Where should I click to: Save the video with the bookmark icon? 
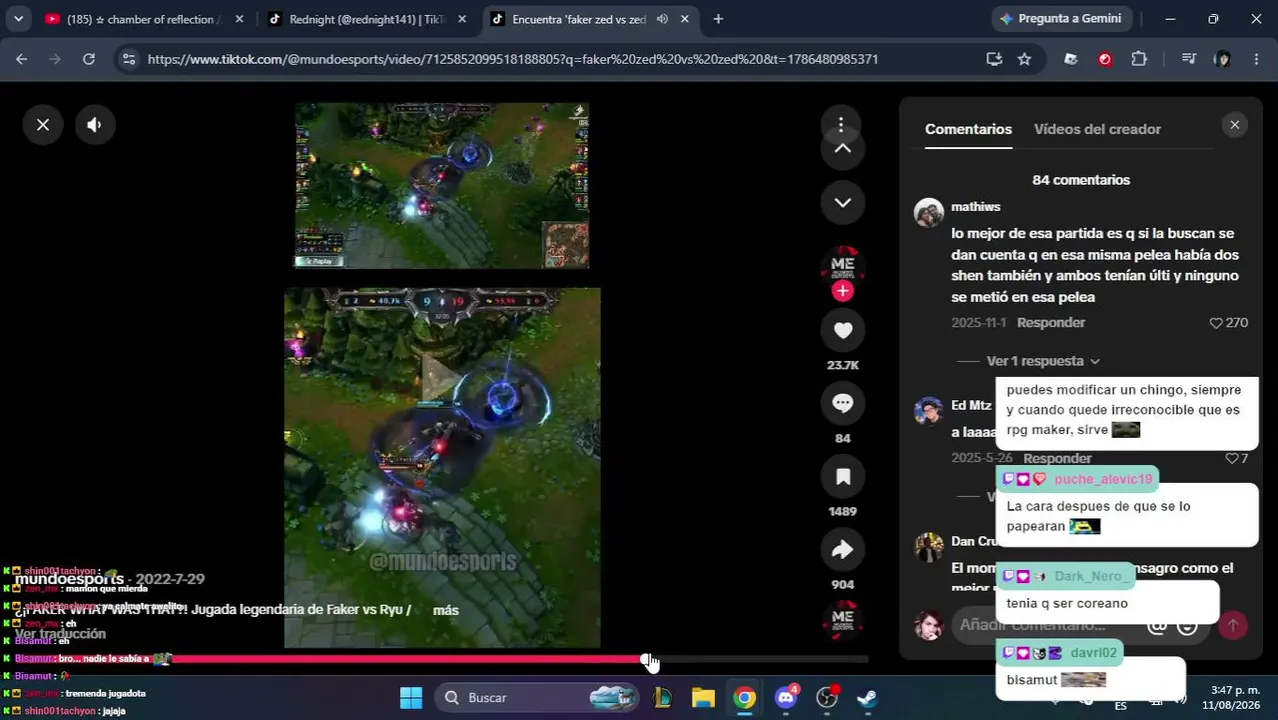pyautogui.click(x=842, y=477)
